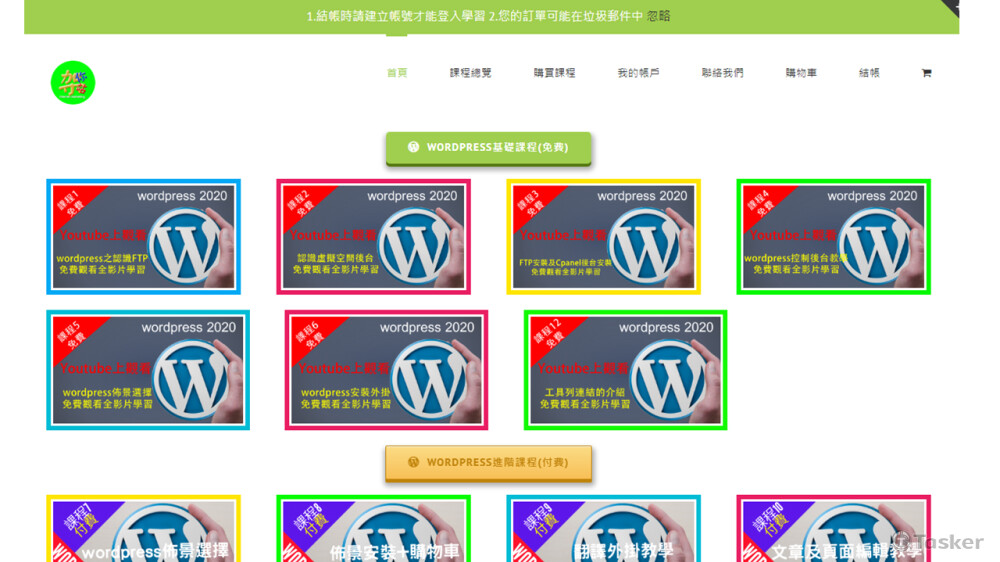Open 課程6 wordpress安裝外掛 thumbnail
The image size is (1000, 562).
click(x=386, y=370)
